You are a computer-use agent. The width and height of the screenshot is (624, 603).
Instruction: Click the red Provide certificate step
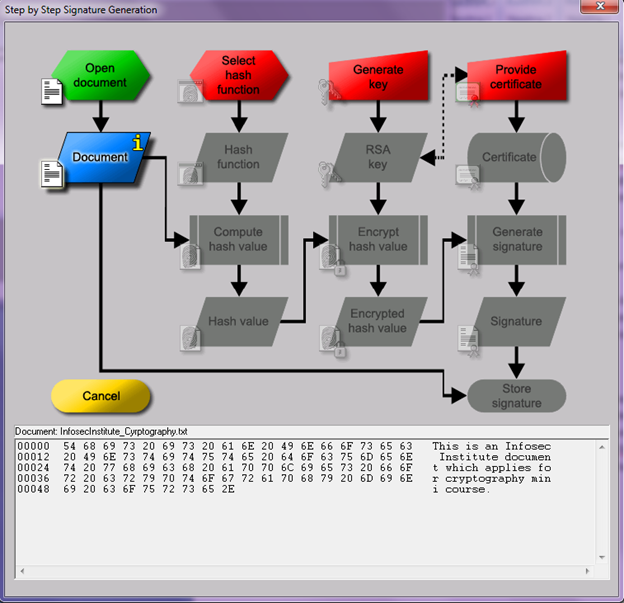517,77
